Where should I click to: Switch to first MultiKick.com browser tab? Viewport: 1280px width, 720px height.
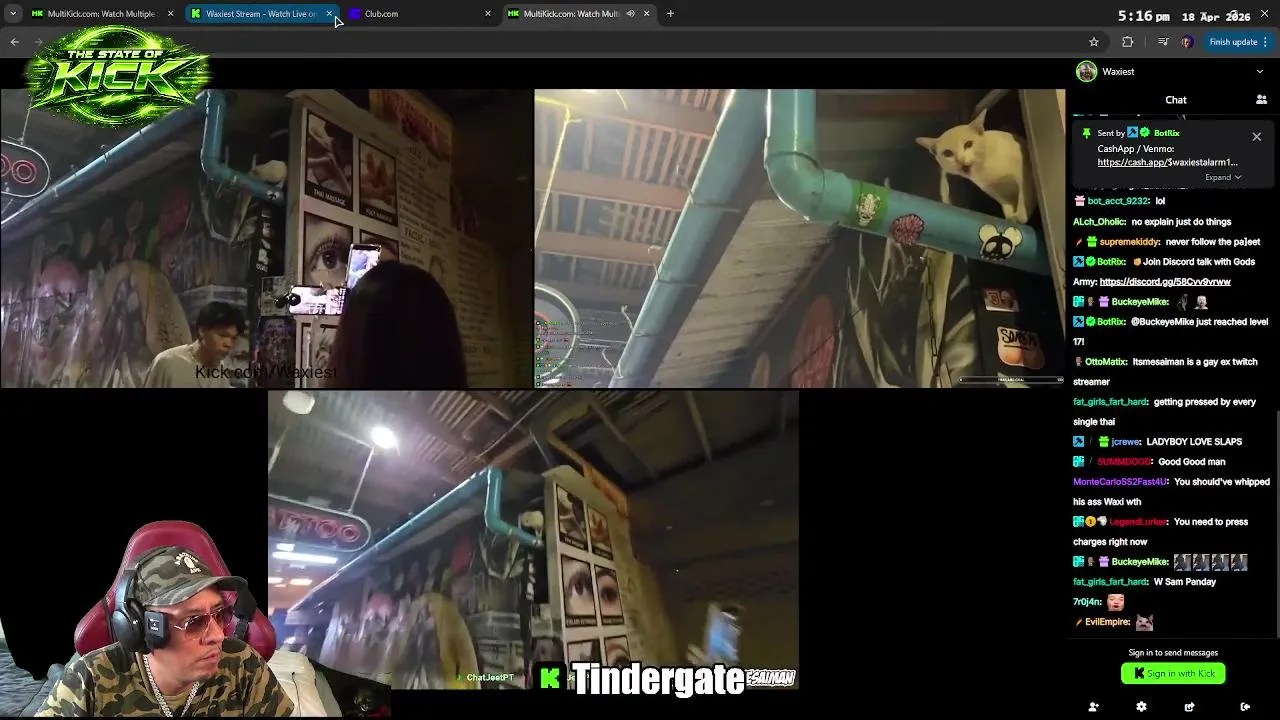(99, 14)
